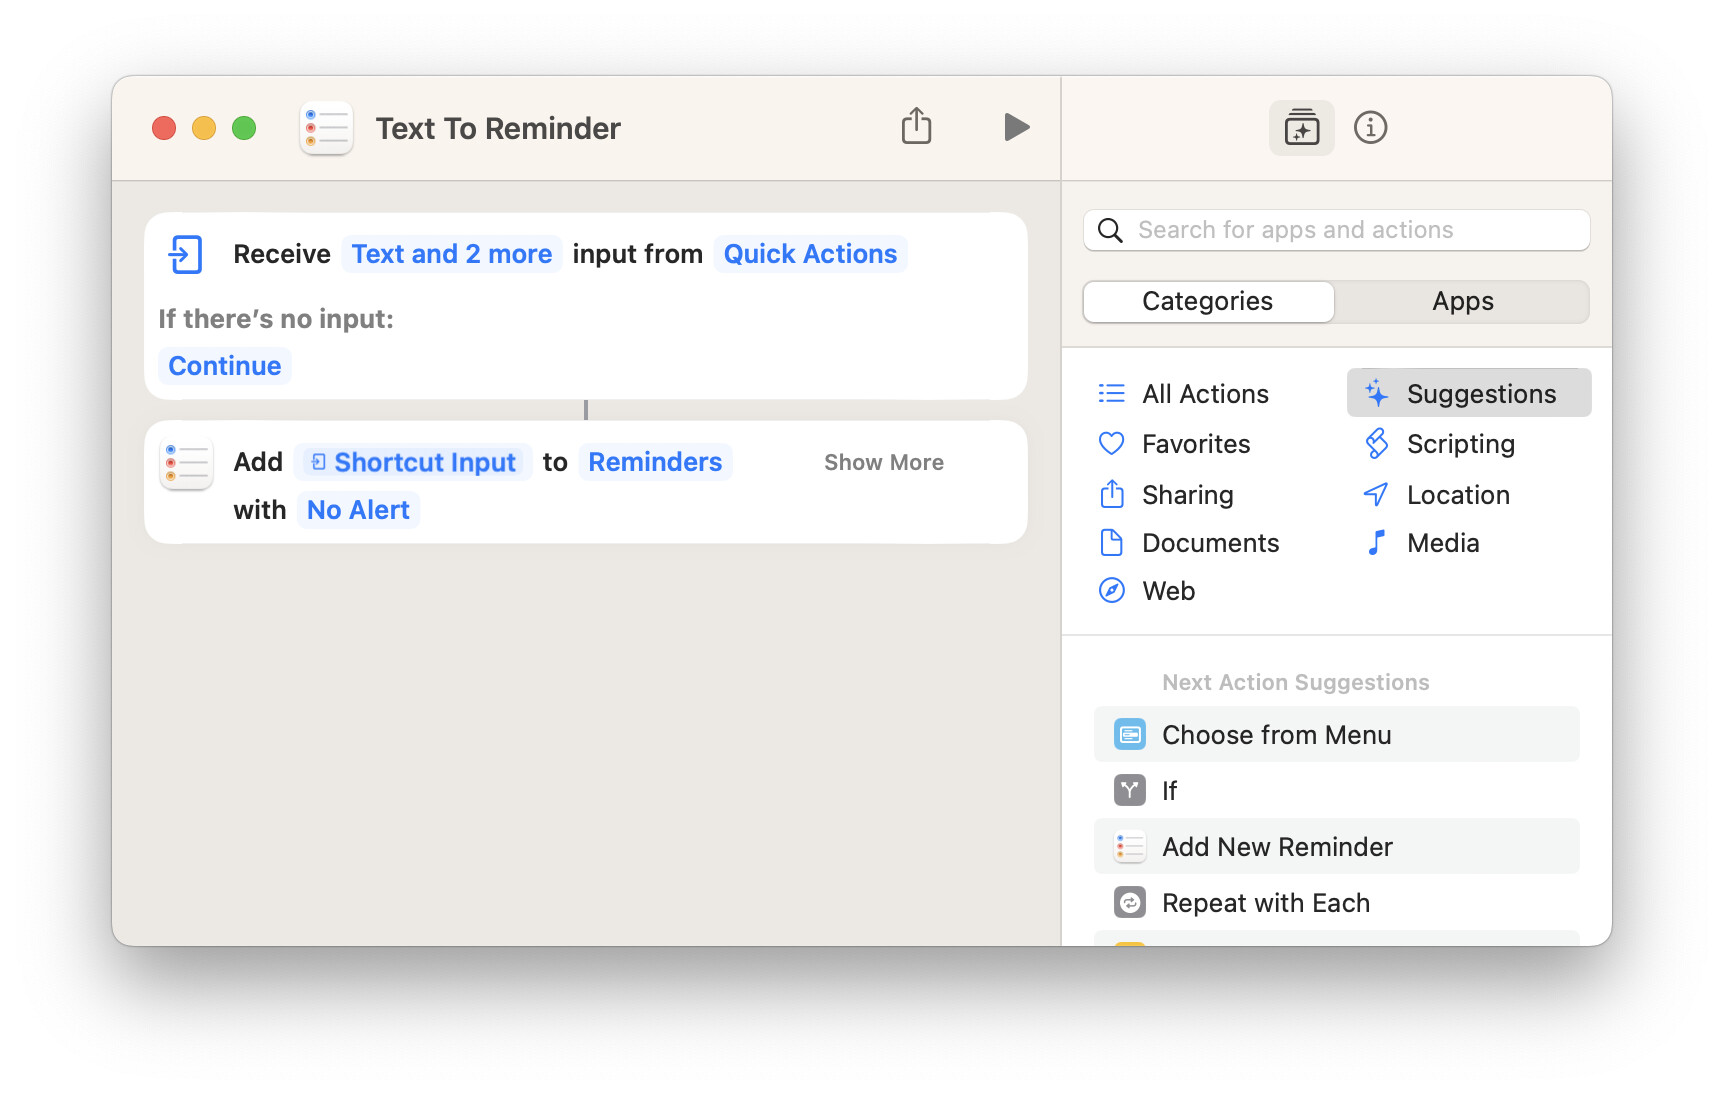Open the Favorites category

coord(1195,444)
